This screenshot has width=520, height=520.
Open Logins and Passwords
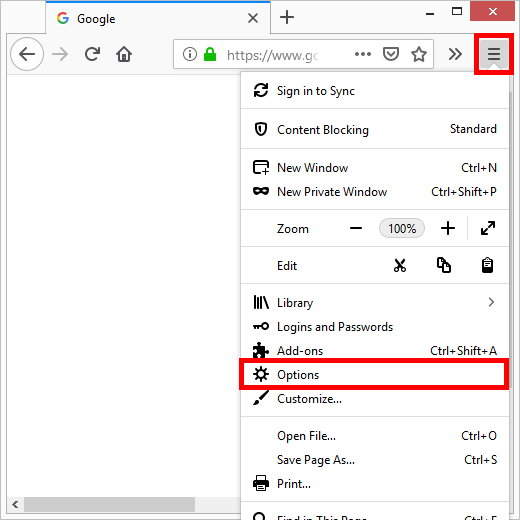click(x=375, y=327)
